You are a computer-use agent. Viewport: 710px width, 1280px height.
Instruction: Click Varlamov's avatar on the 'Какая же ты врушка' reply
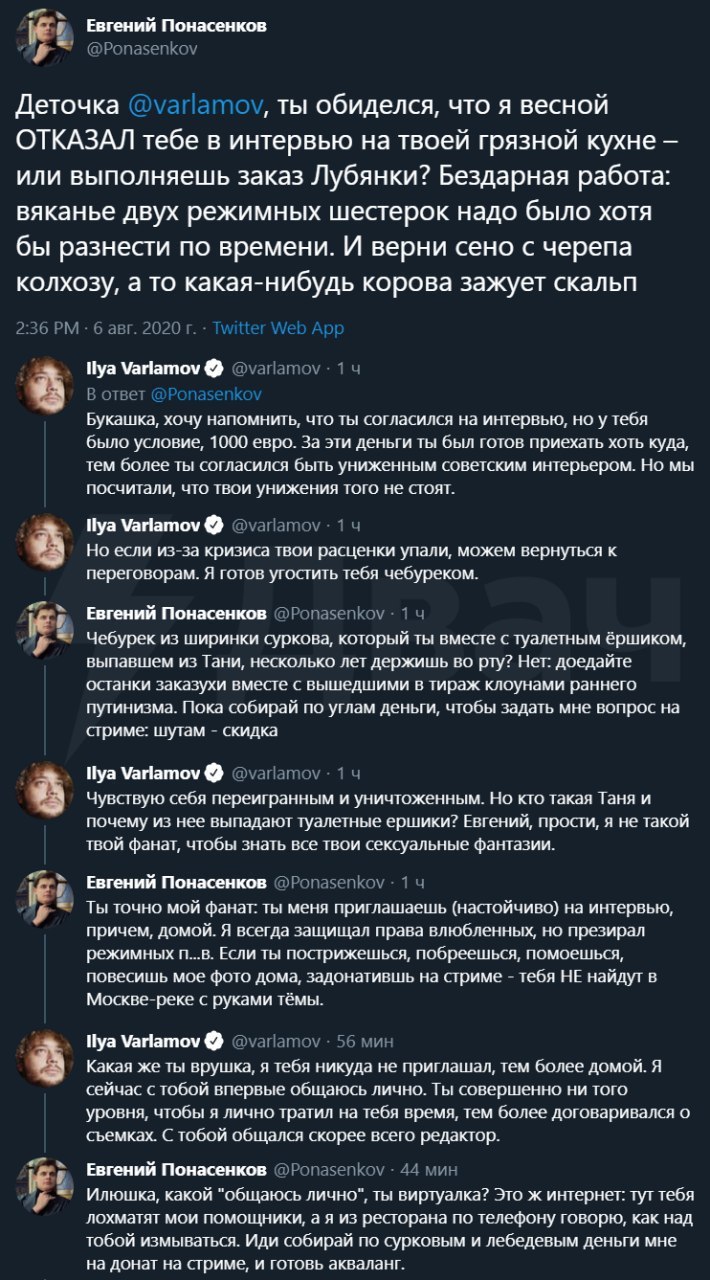tap(45, 1056)
